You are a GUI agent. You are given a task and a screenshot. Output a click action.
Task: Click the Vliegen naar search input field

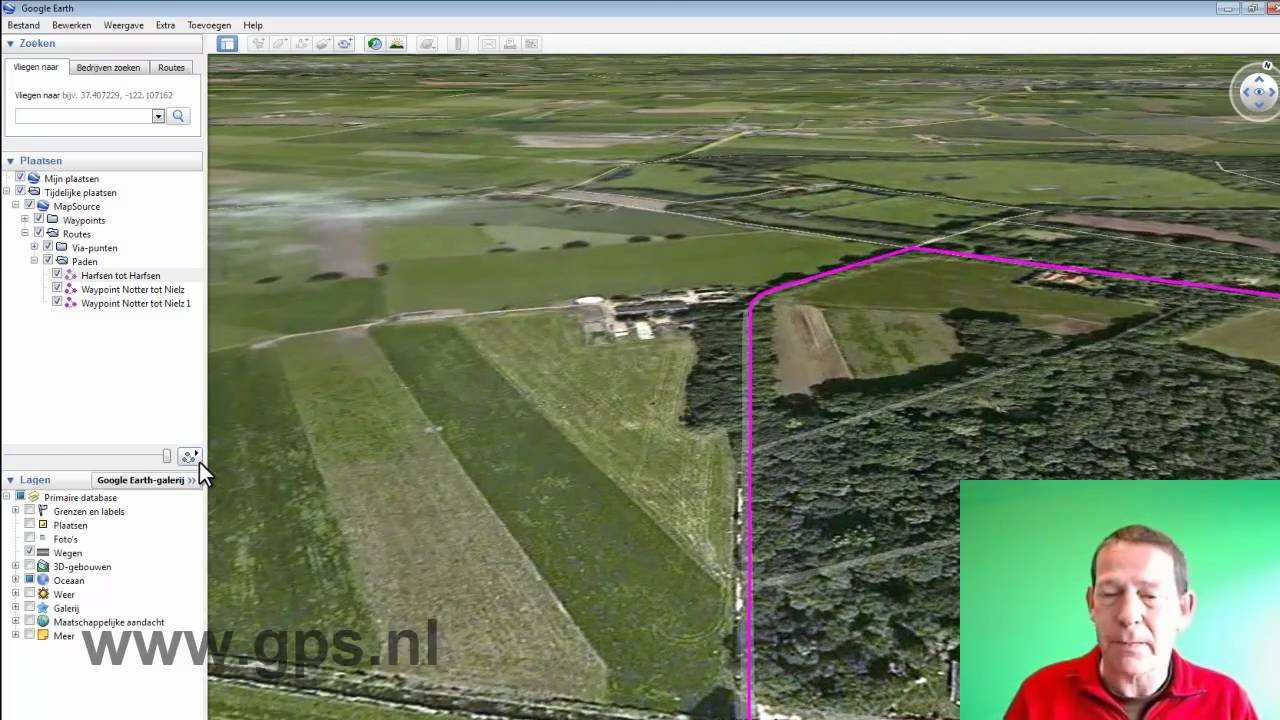click(83, 116)
